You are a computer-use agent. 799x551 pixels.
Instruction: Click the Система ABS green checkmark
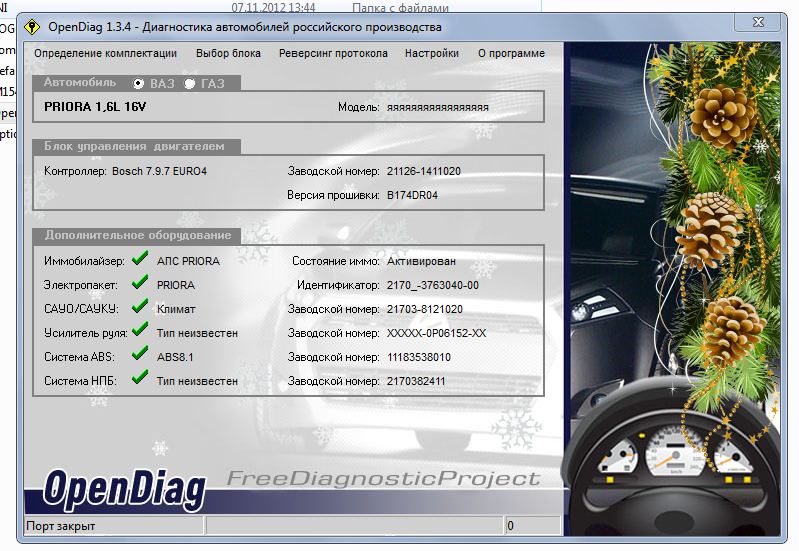tap(140, 354)
